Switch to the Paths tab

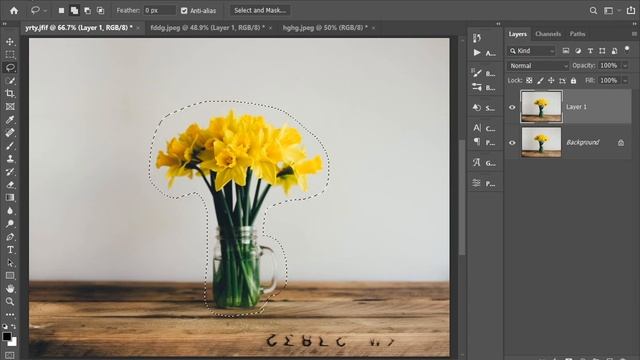point(578,34)
